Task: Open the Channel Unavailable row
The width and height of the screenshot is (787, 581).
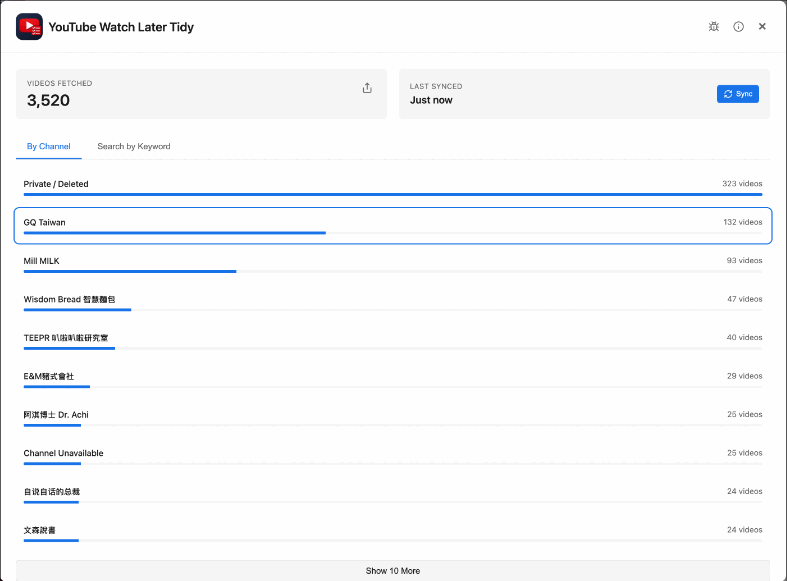Action: coord(393,457)
